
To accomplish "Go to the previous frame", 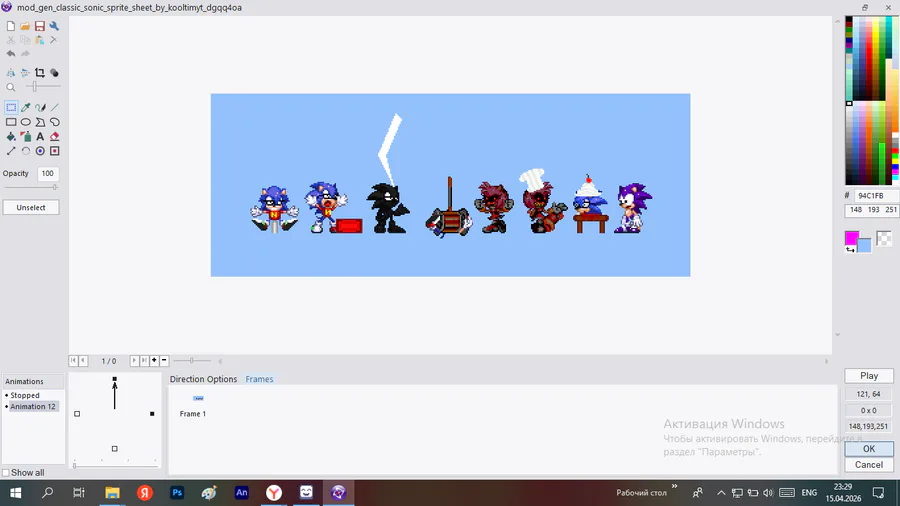I will [83, 360].
